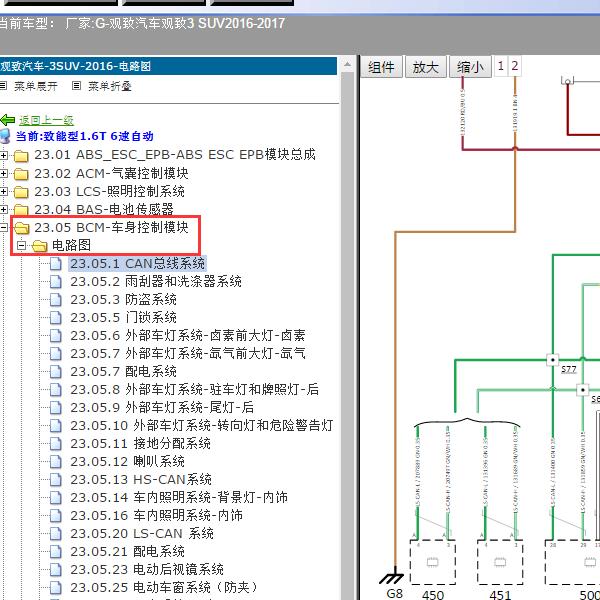The width and height of the screenshot is (600, 600).
Task: Click the document icon of 23.05.10 转向灯
Action: point(56,426)
